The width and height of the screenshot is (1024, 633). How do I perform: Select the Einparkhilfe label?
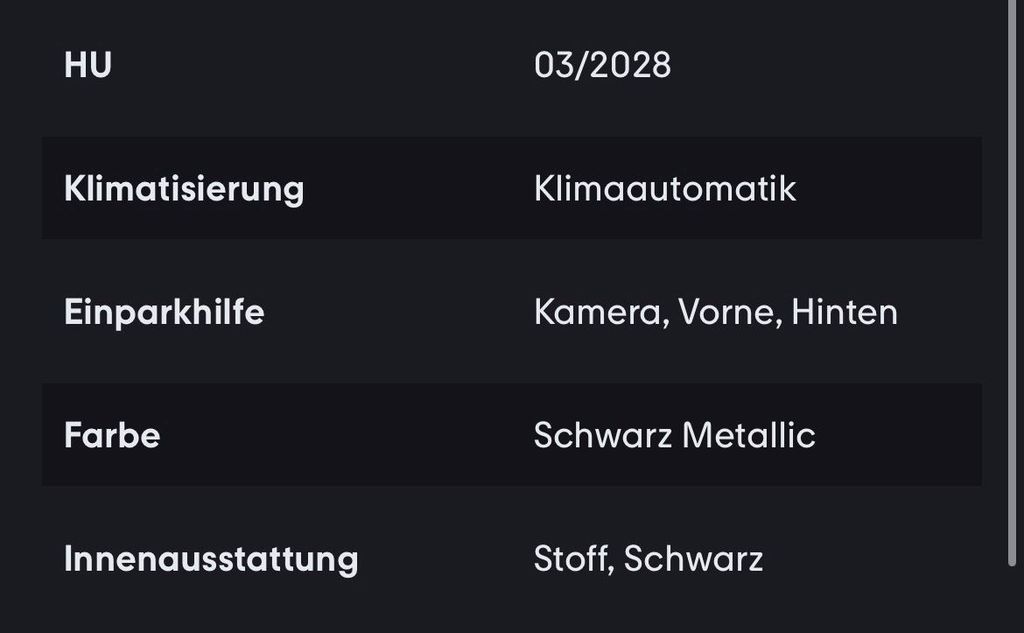pyautogui.click(x=164, y=312)
